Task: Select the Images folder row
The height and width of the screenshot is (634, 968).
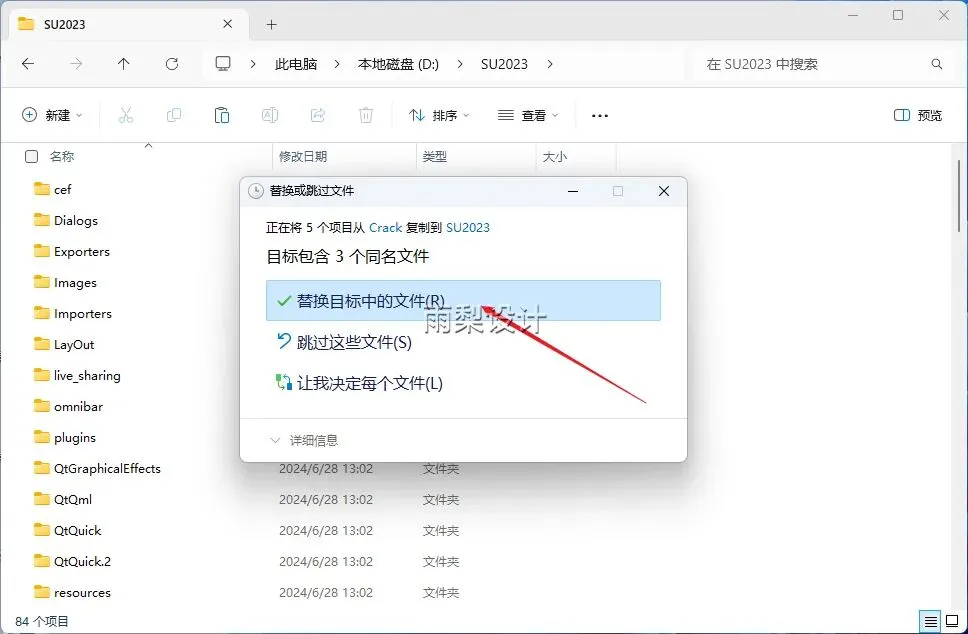Action: click(75, 282)
